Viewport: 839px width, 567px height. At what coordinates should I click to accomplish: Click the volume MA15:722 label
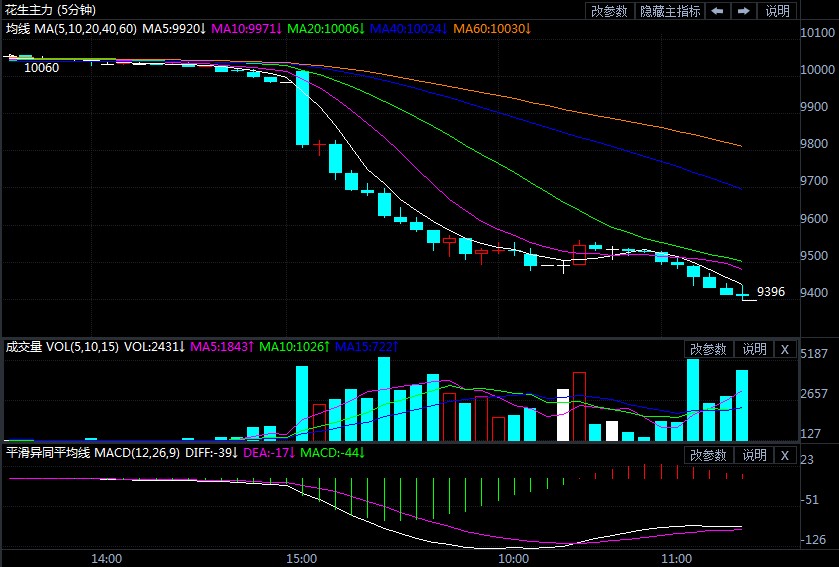click(367, 347)
